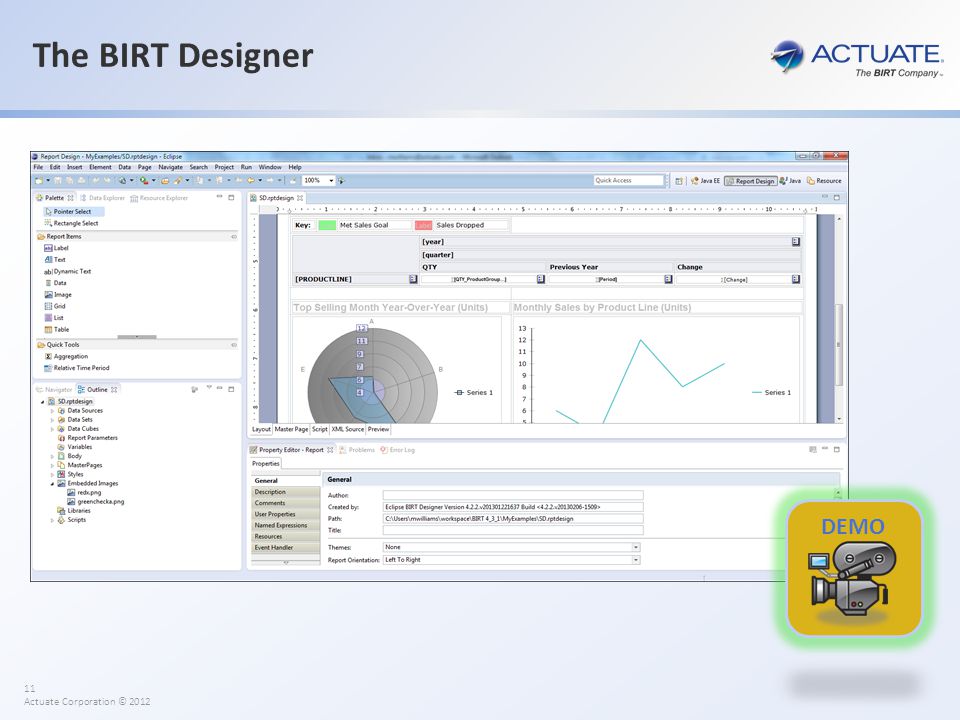960x720 pixels.
Task: Switch to the Resource perspective
Action: click(x=824, y=181)
